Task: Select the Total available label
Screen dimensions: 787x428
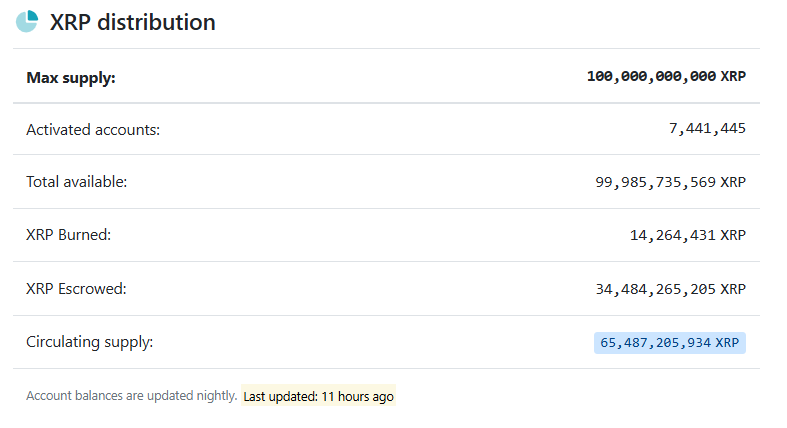Action: tap(77, 182)
